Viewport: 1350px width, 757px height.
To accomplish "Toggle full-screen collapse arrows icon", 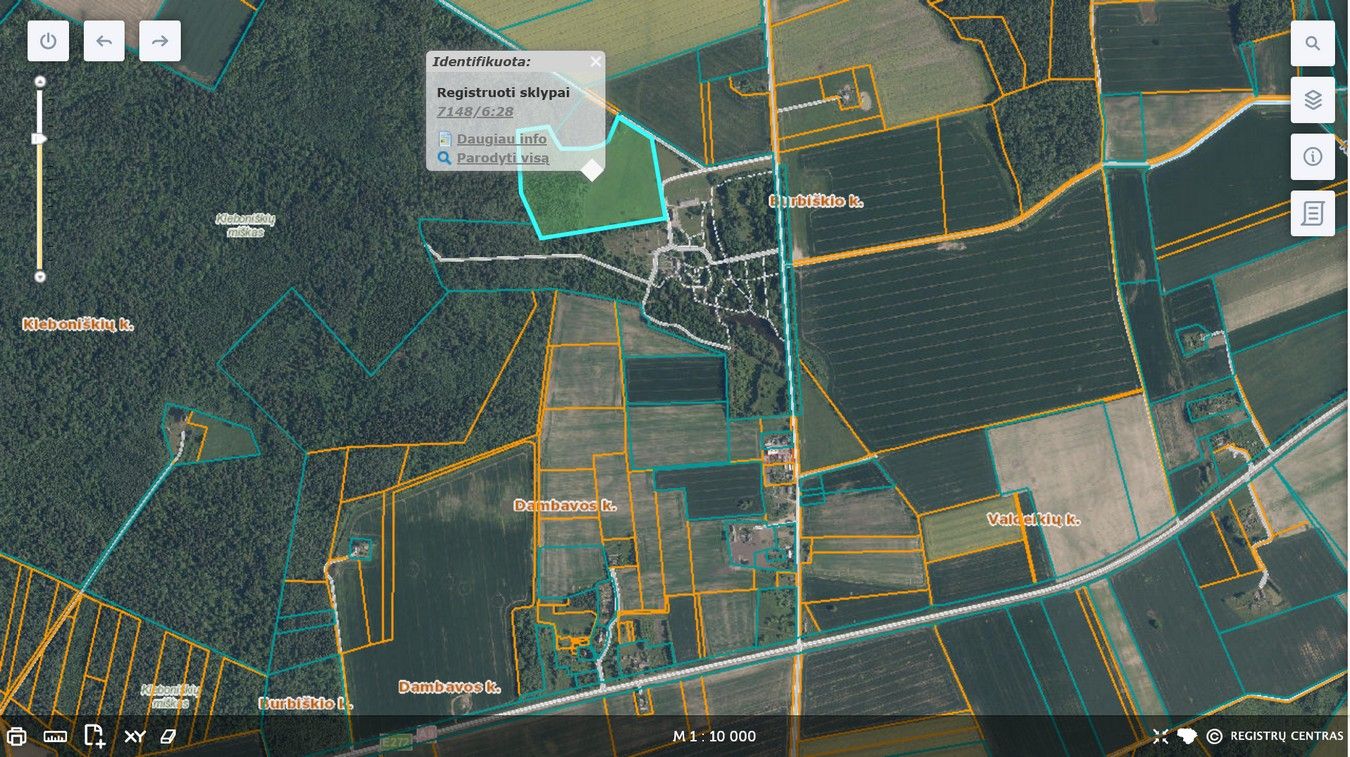I will click(x=1160, y=737).
